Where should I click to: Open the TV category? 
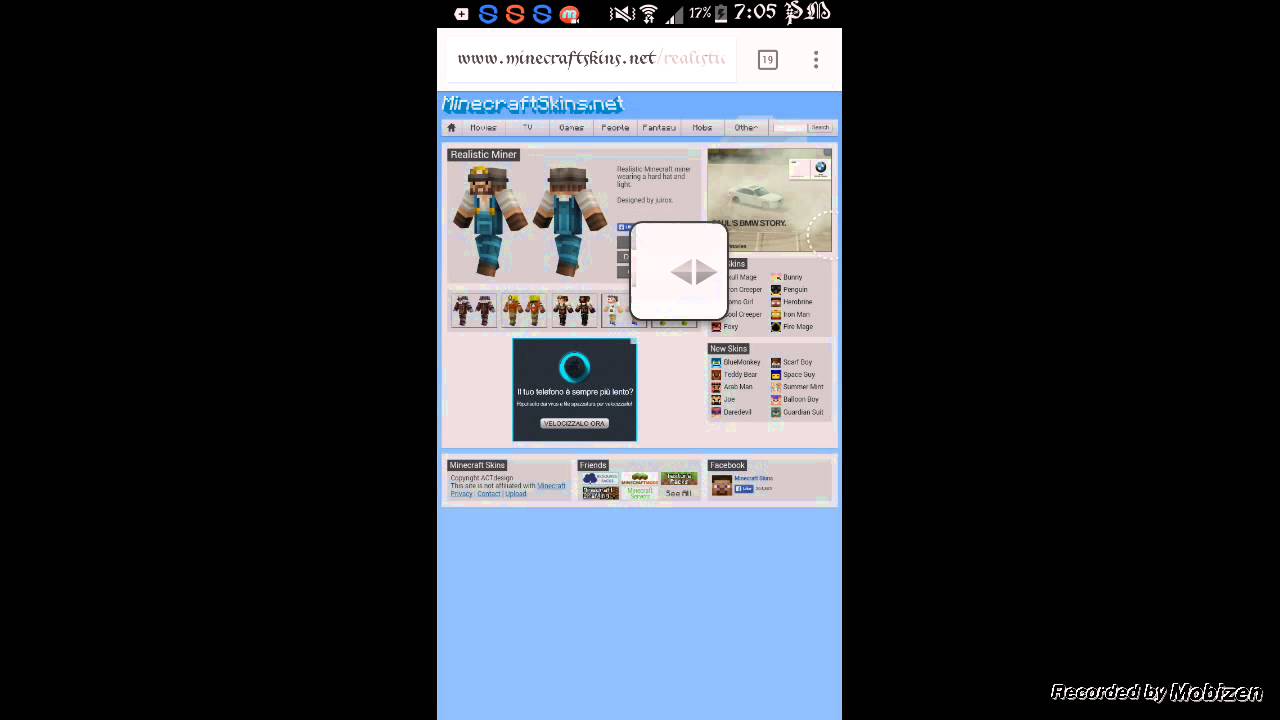click(x=527, y=128)
